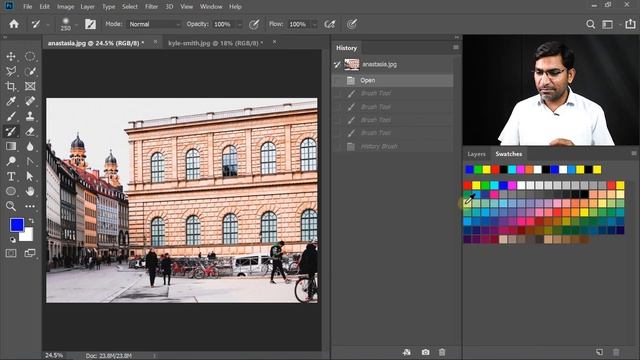
Task: Create new snapshot camera icon in History
Action: 425,352
